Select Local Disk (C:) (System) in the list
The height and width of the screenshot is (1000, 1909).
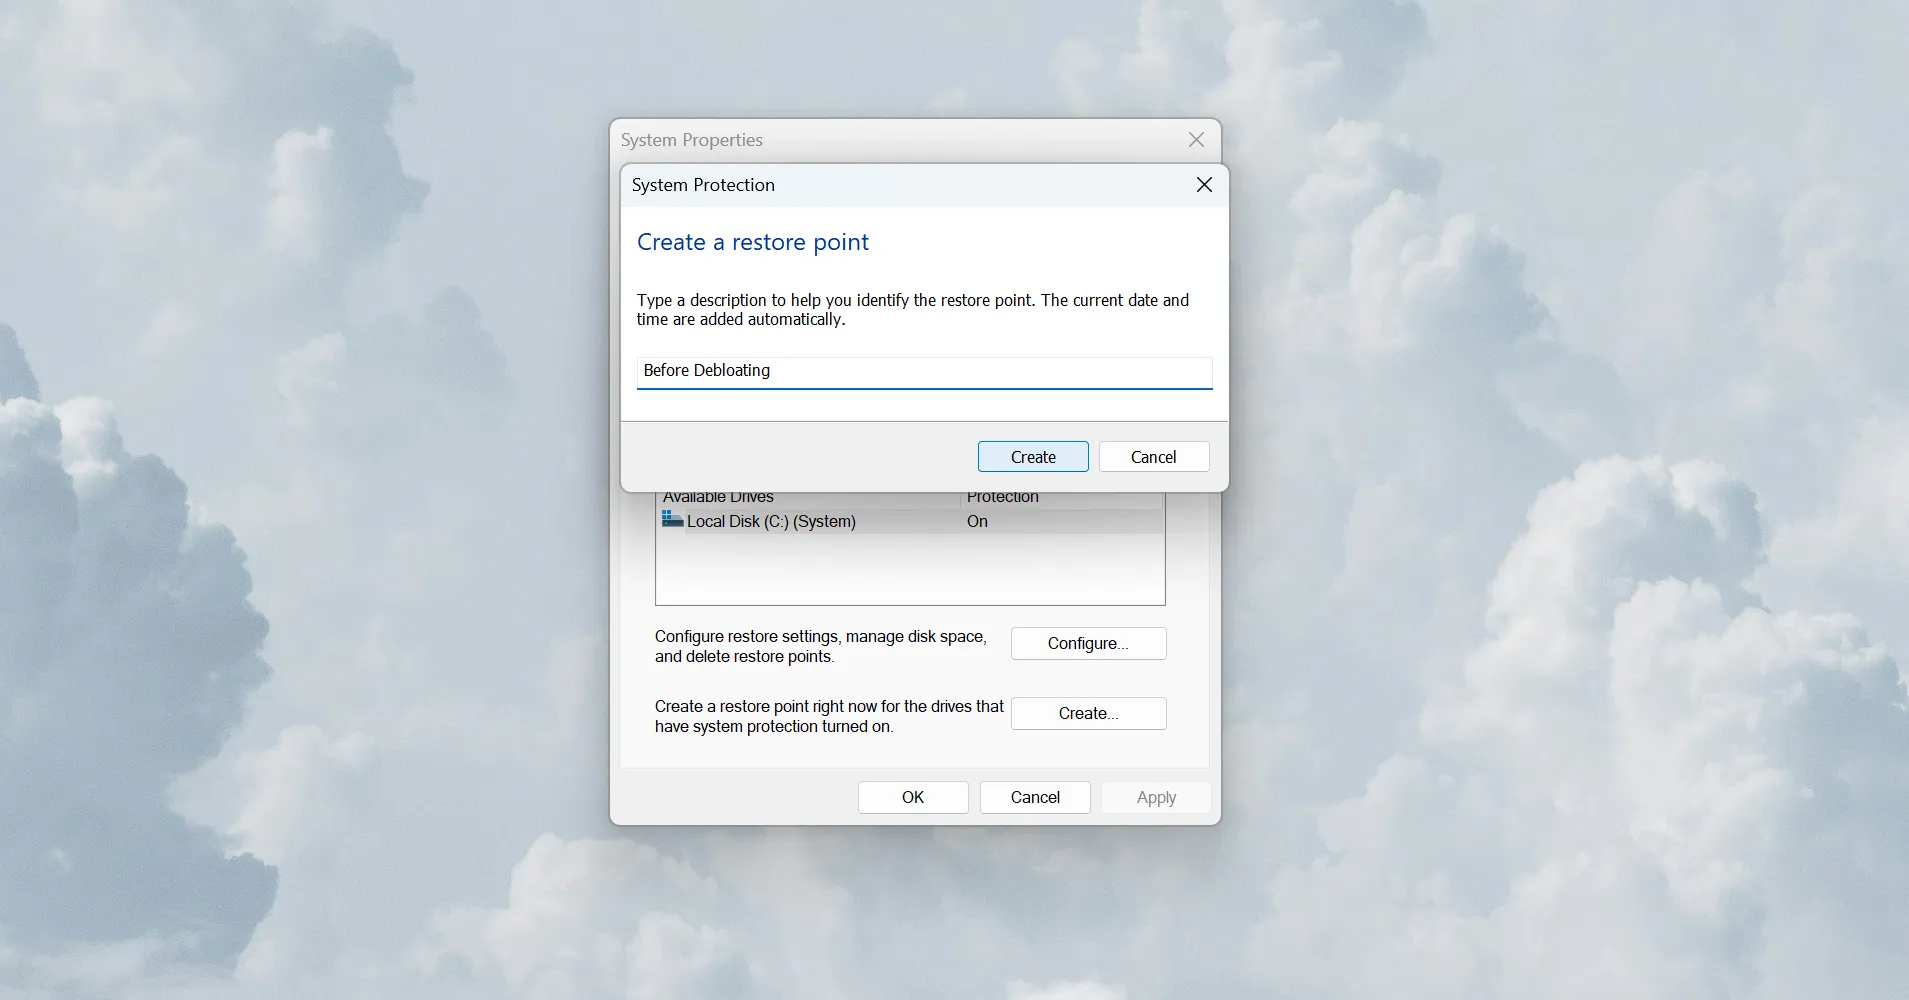point(771,521)
